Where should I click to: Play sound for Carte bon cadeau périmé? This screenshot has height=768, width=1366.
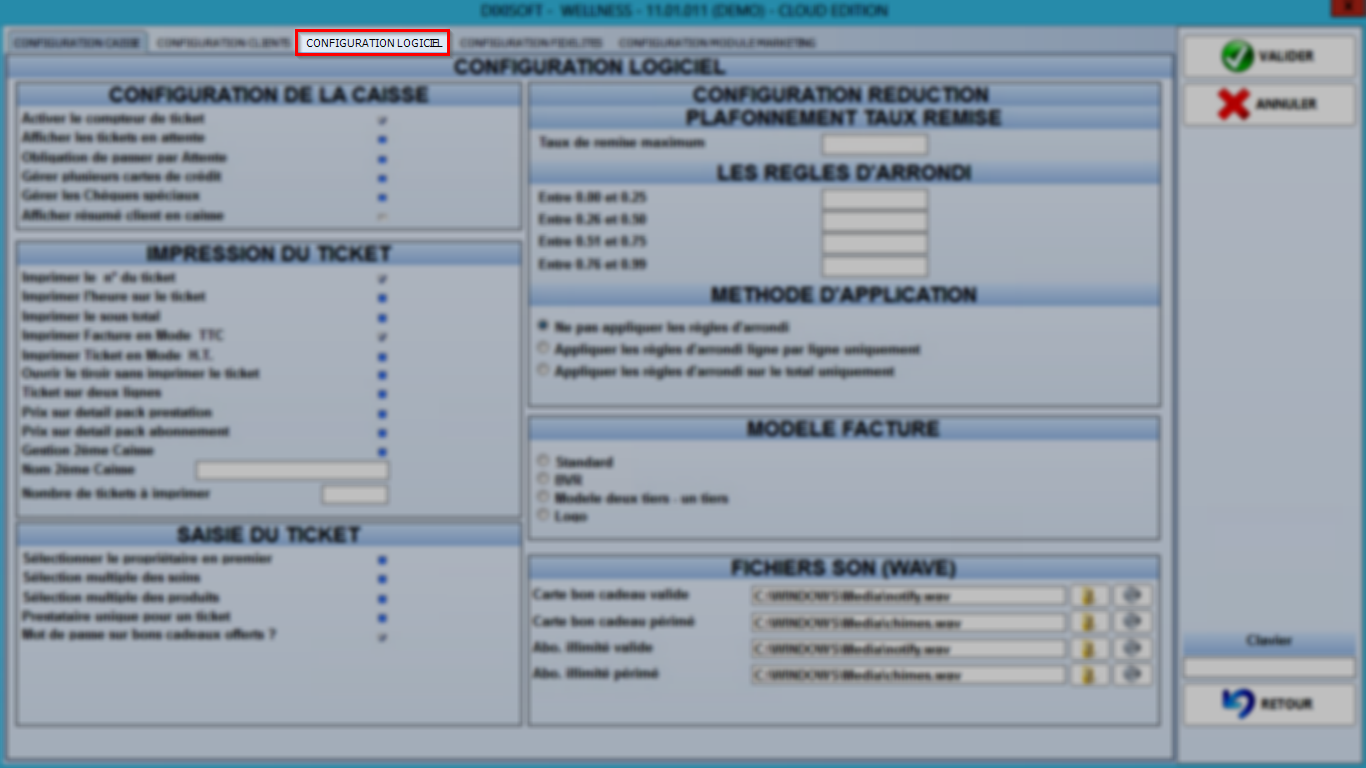1133,622
